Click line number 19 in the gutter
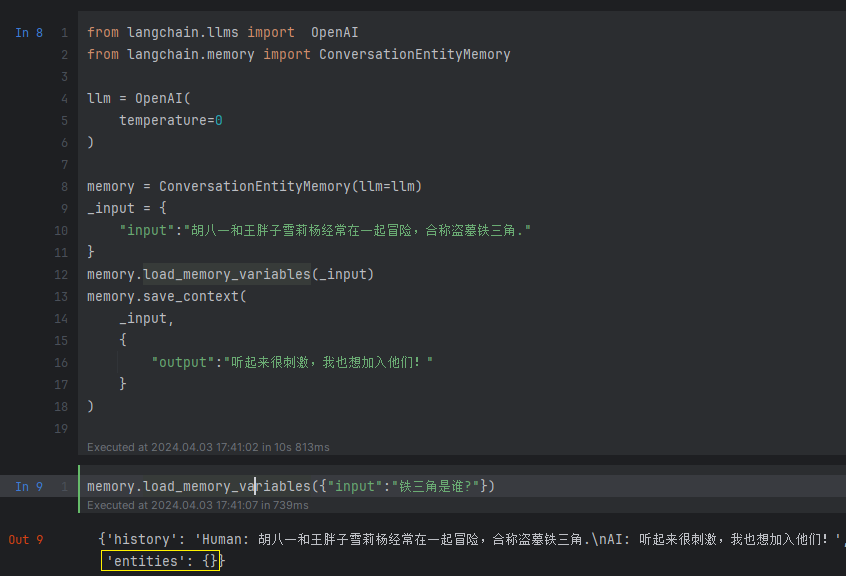 coord(61,429)
